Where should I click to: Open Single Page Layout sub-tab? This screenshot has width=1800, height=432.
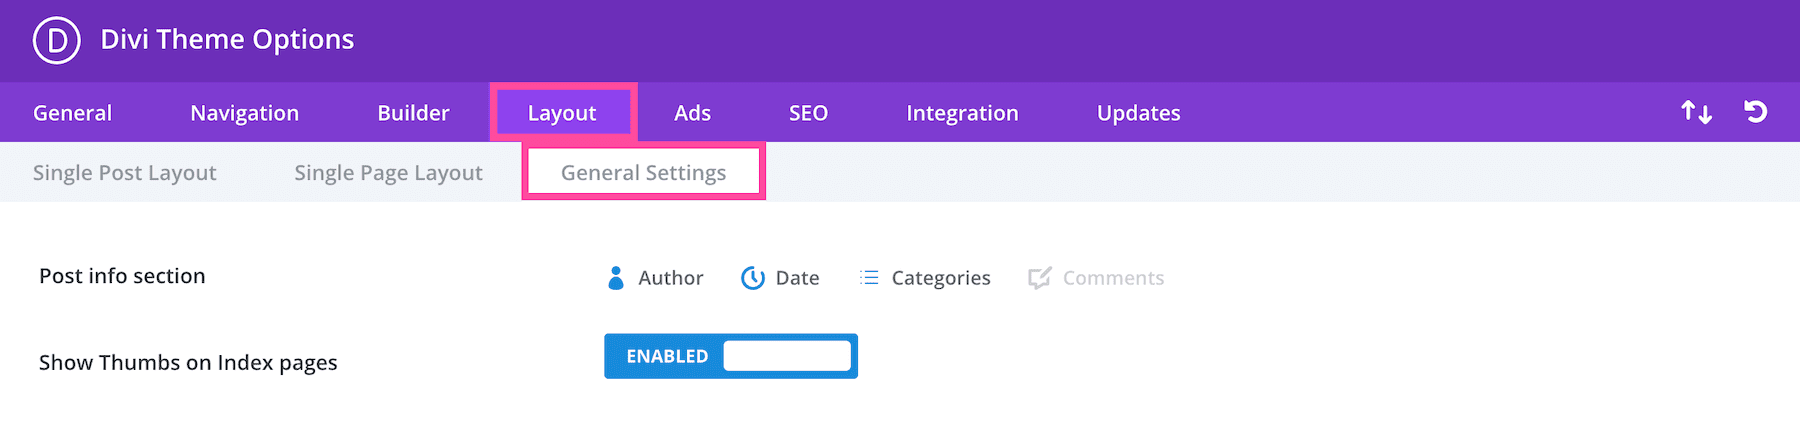388,173
